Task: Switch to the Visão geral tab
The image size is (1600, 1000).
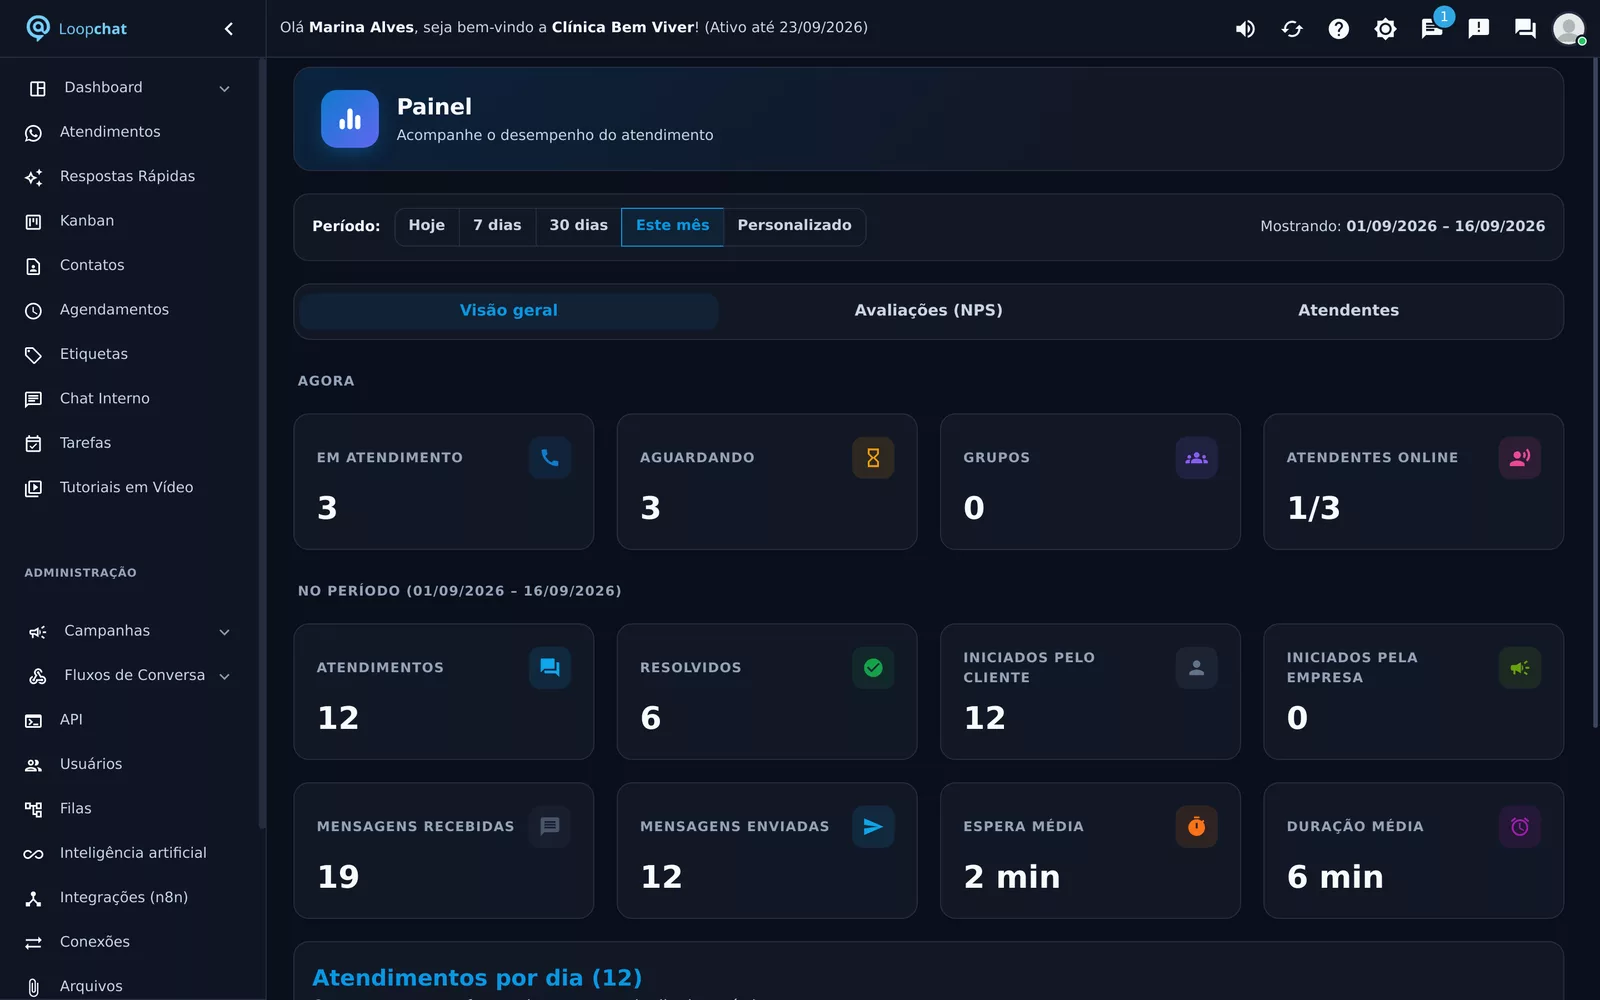Action: click(509, 311)
